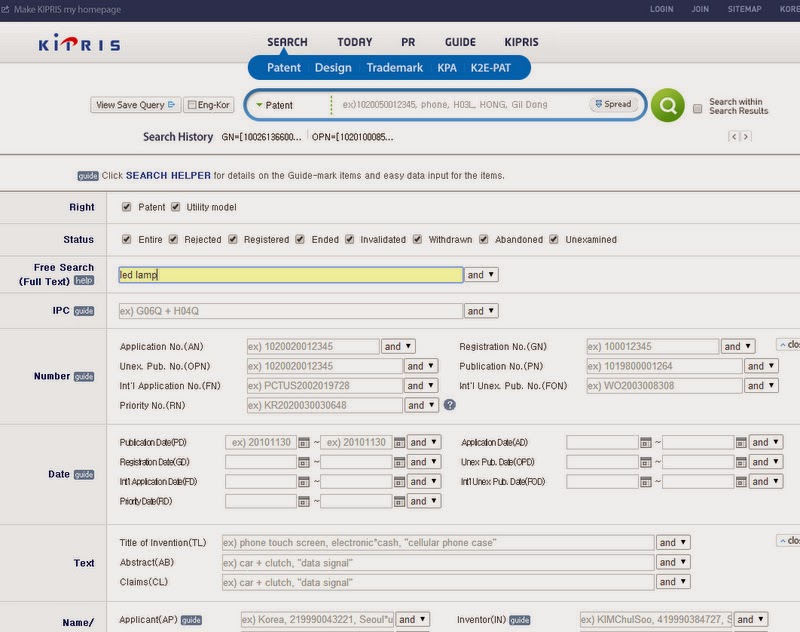Open the Free Search help badge
Image resolution: width=800 pixels, height=632 pixels.
84,281
